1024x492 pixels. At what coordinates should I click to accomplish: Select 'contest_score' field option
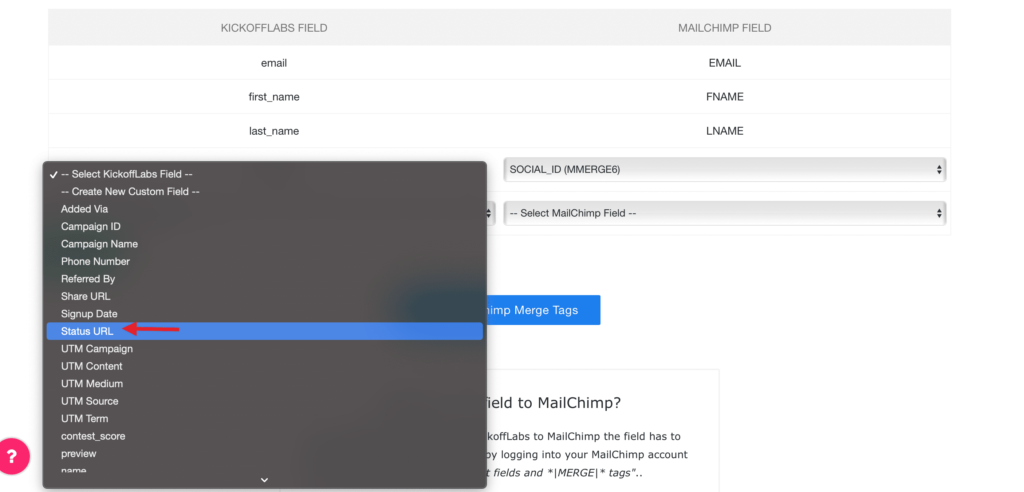point(264,436)
